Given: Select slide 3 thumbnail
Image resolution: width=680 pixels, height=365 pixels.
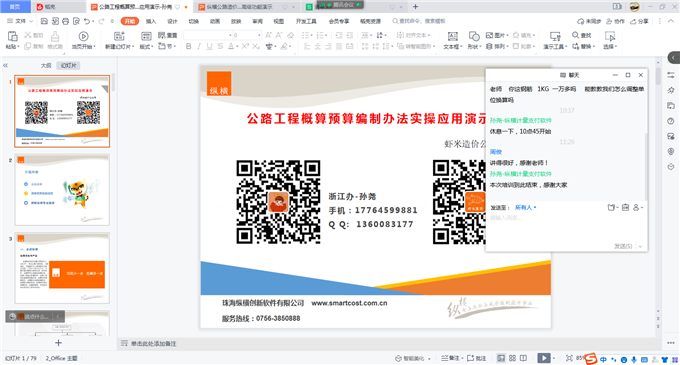Looking at the screenshot, I should point(62,268).
